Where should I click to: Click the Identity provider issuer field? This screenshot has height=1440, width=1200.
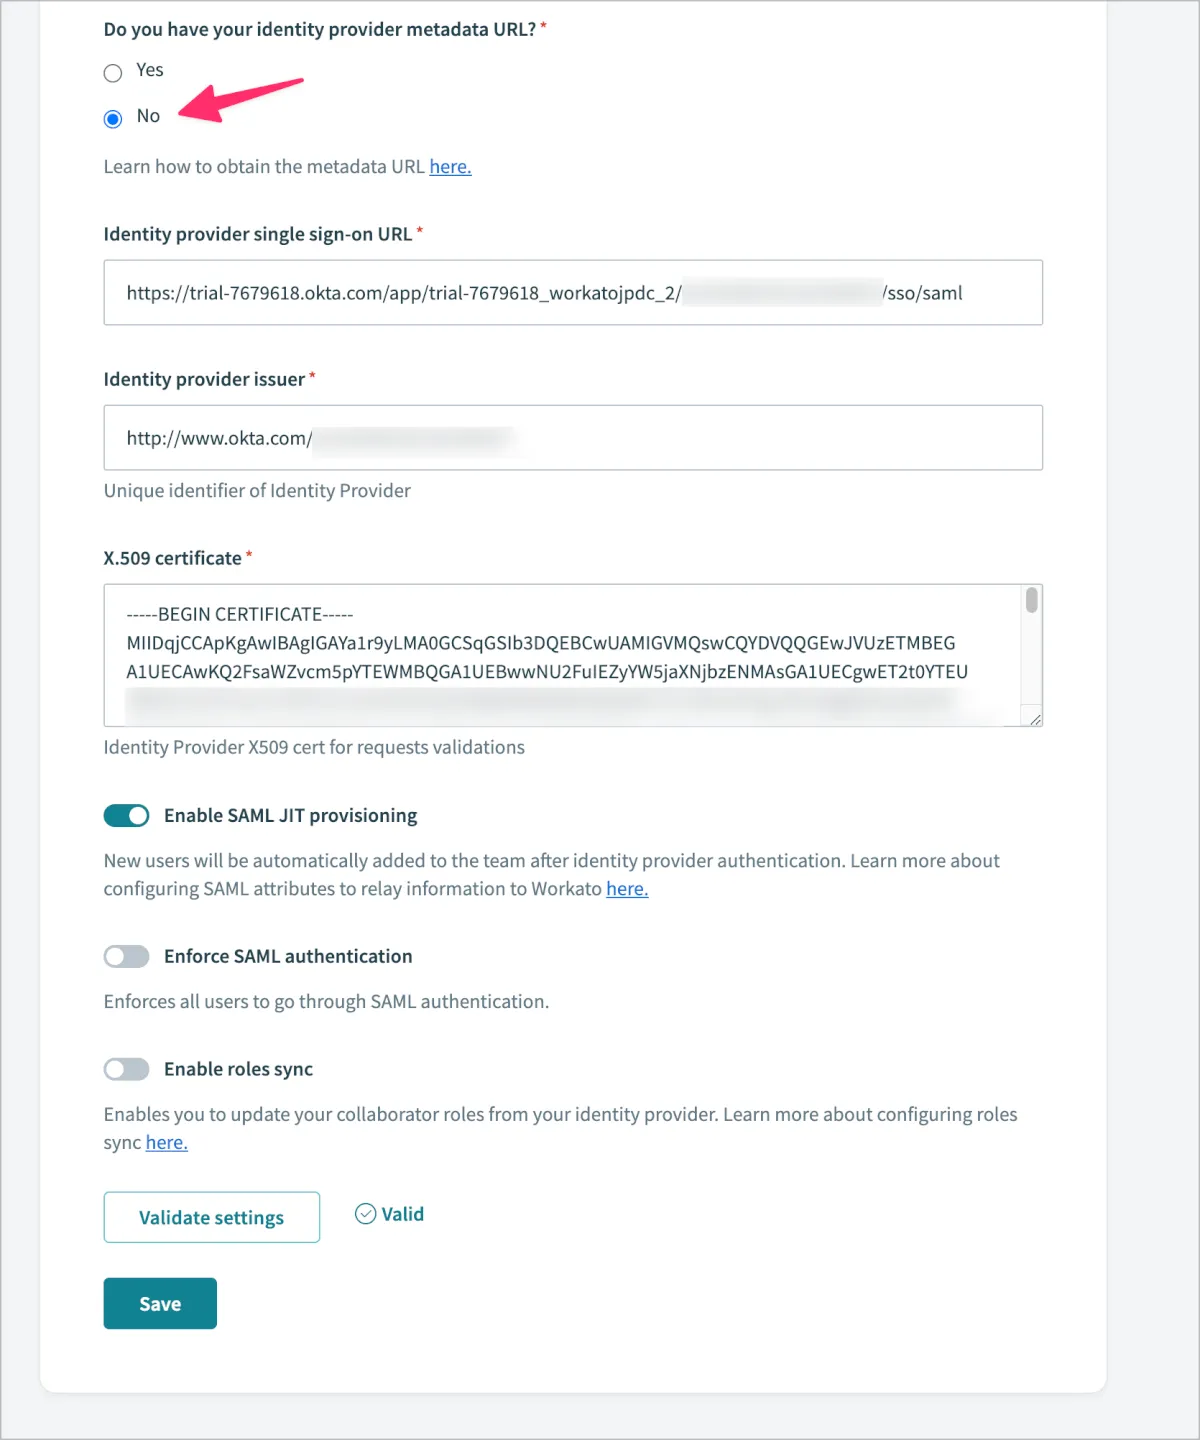tap(572, 438)
